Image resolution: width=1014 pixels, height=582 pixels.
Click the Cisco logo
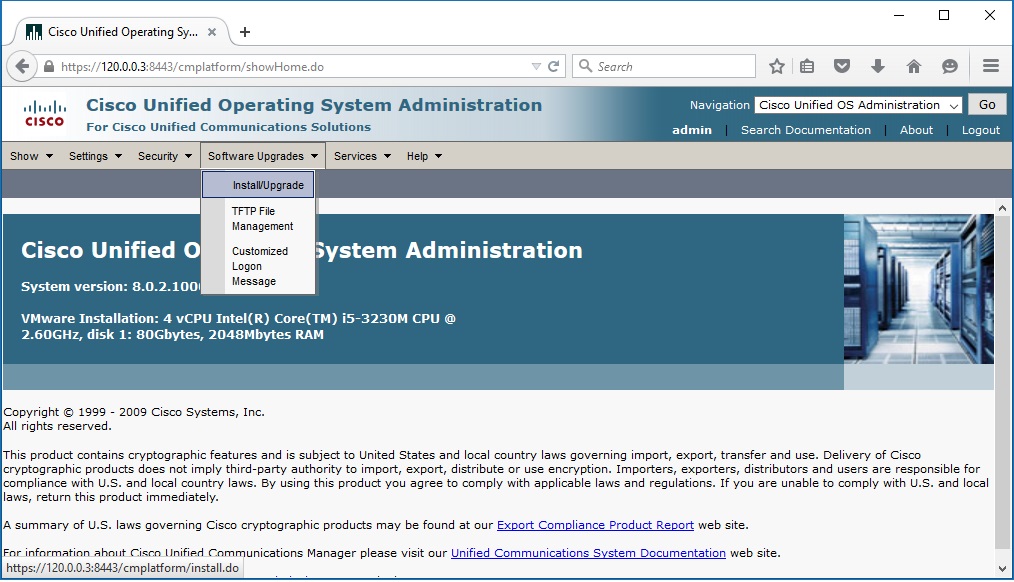click(x=44, y=114)
